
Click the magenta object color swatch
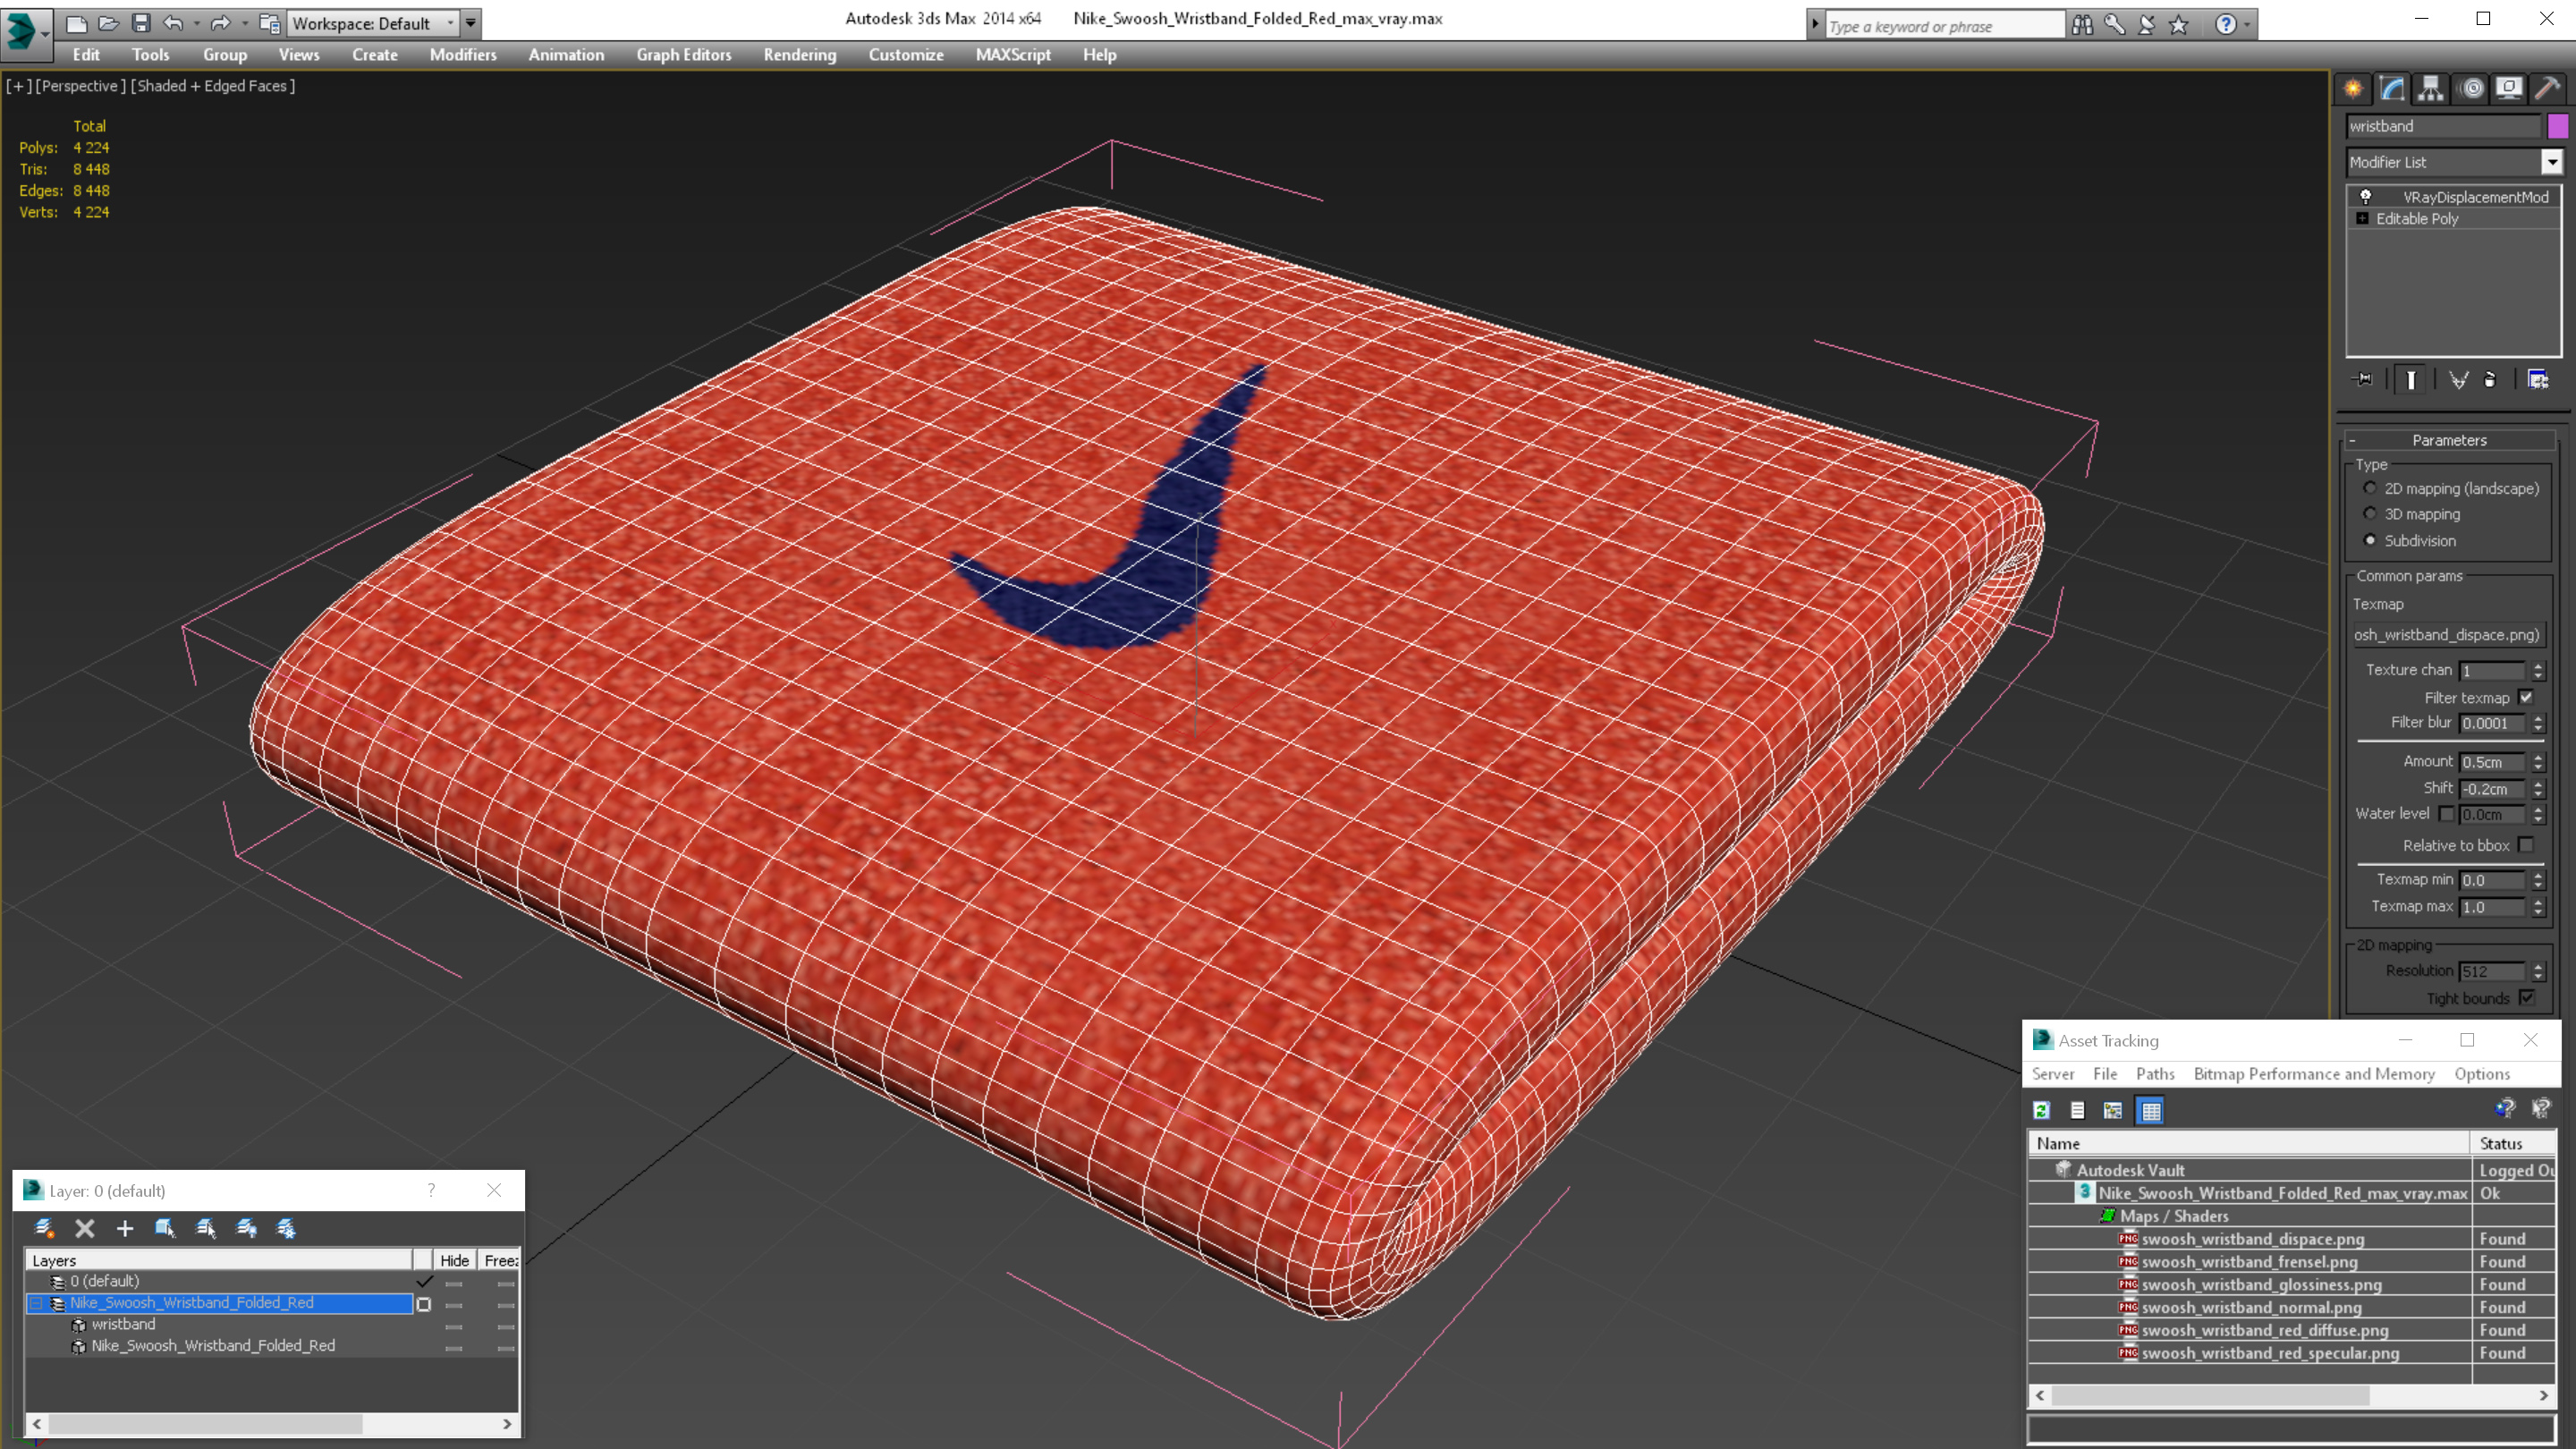[x=2558, y=126]
